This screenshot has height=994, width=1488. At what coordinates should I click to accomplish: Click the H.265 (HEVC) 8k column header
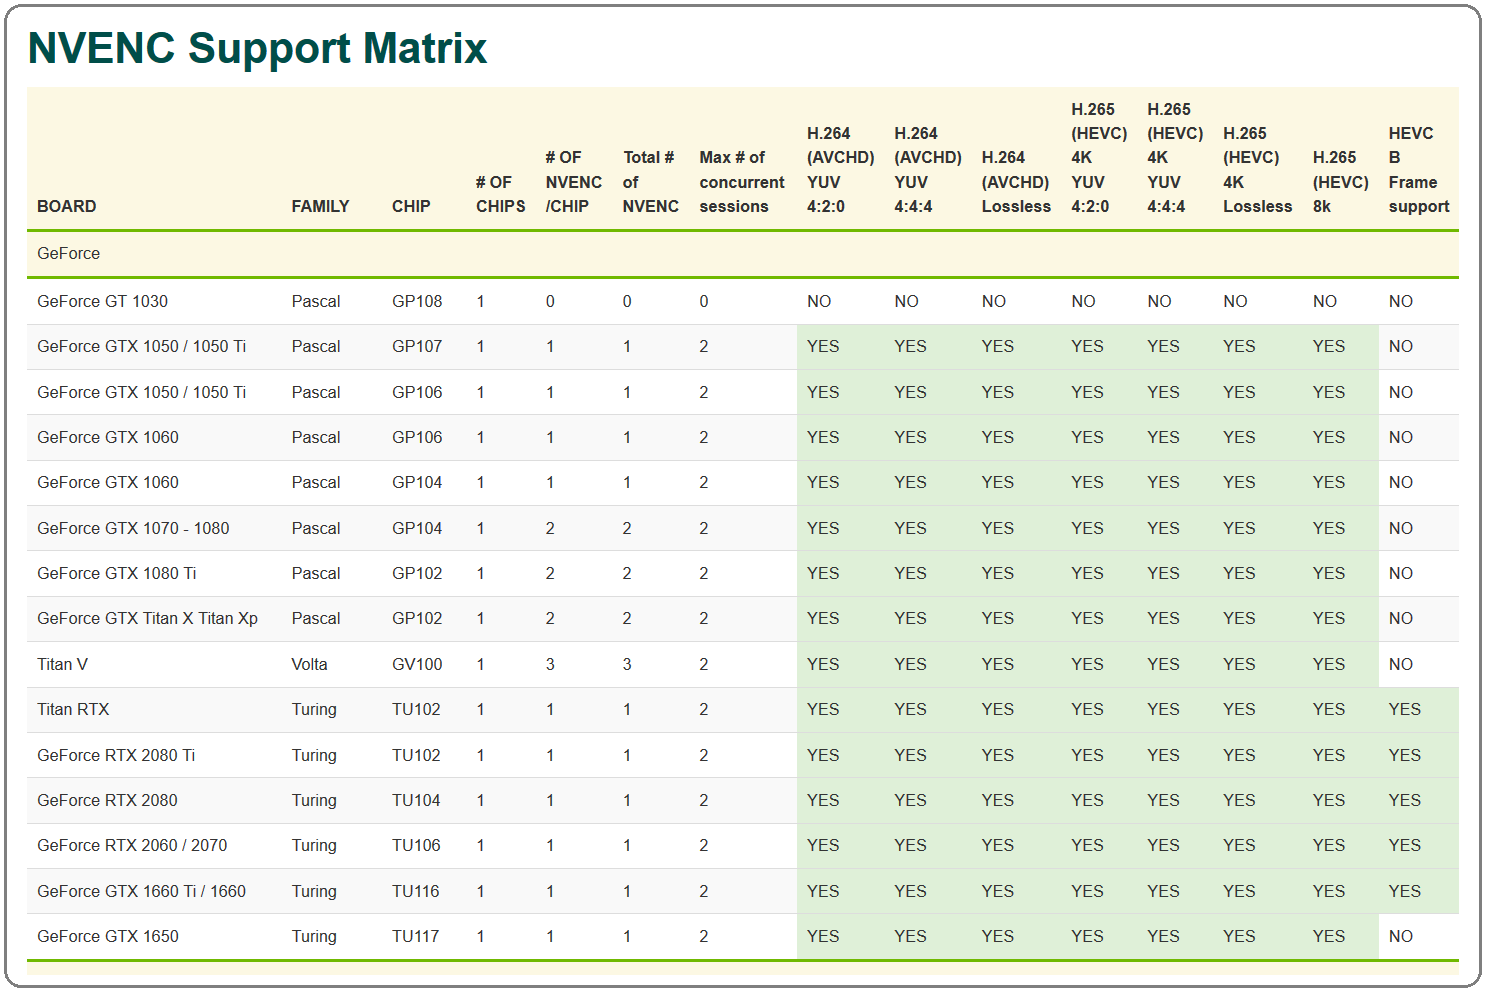1340,182
